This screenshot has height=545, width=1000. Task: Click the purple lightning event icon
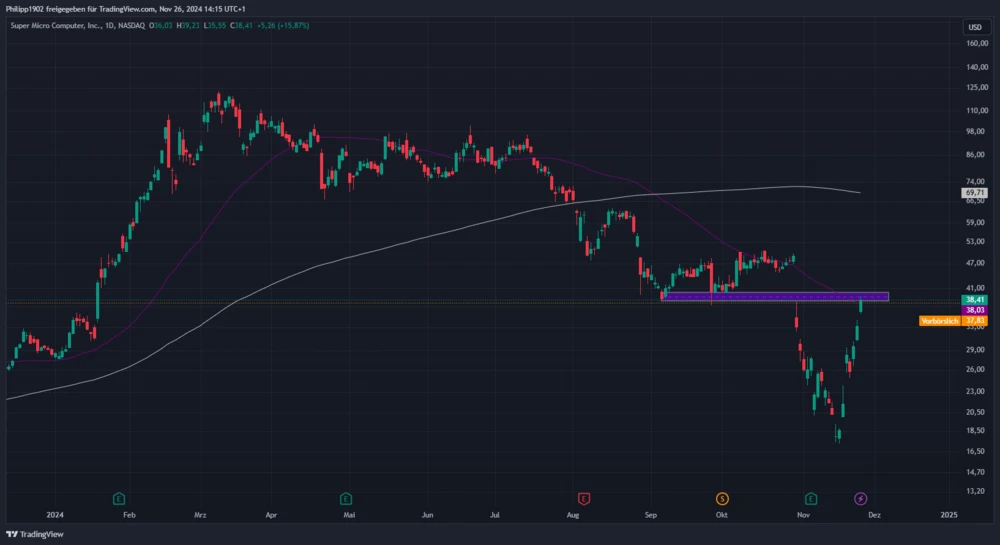[860, 498]
